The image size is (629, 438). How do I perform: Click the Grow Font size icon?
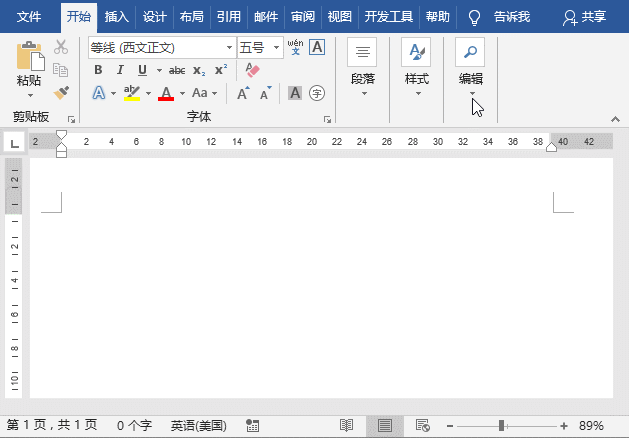243,93
